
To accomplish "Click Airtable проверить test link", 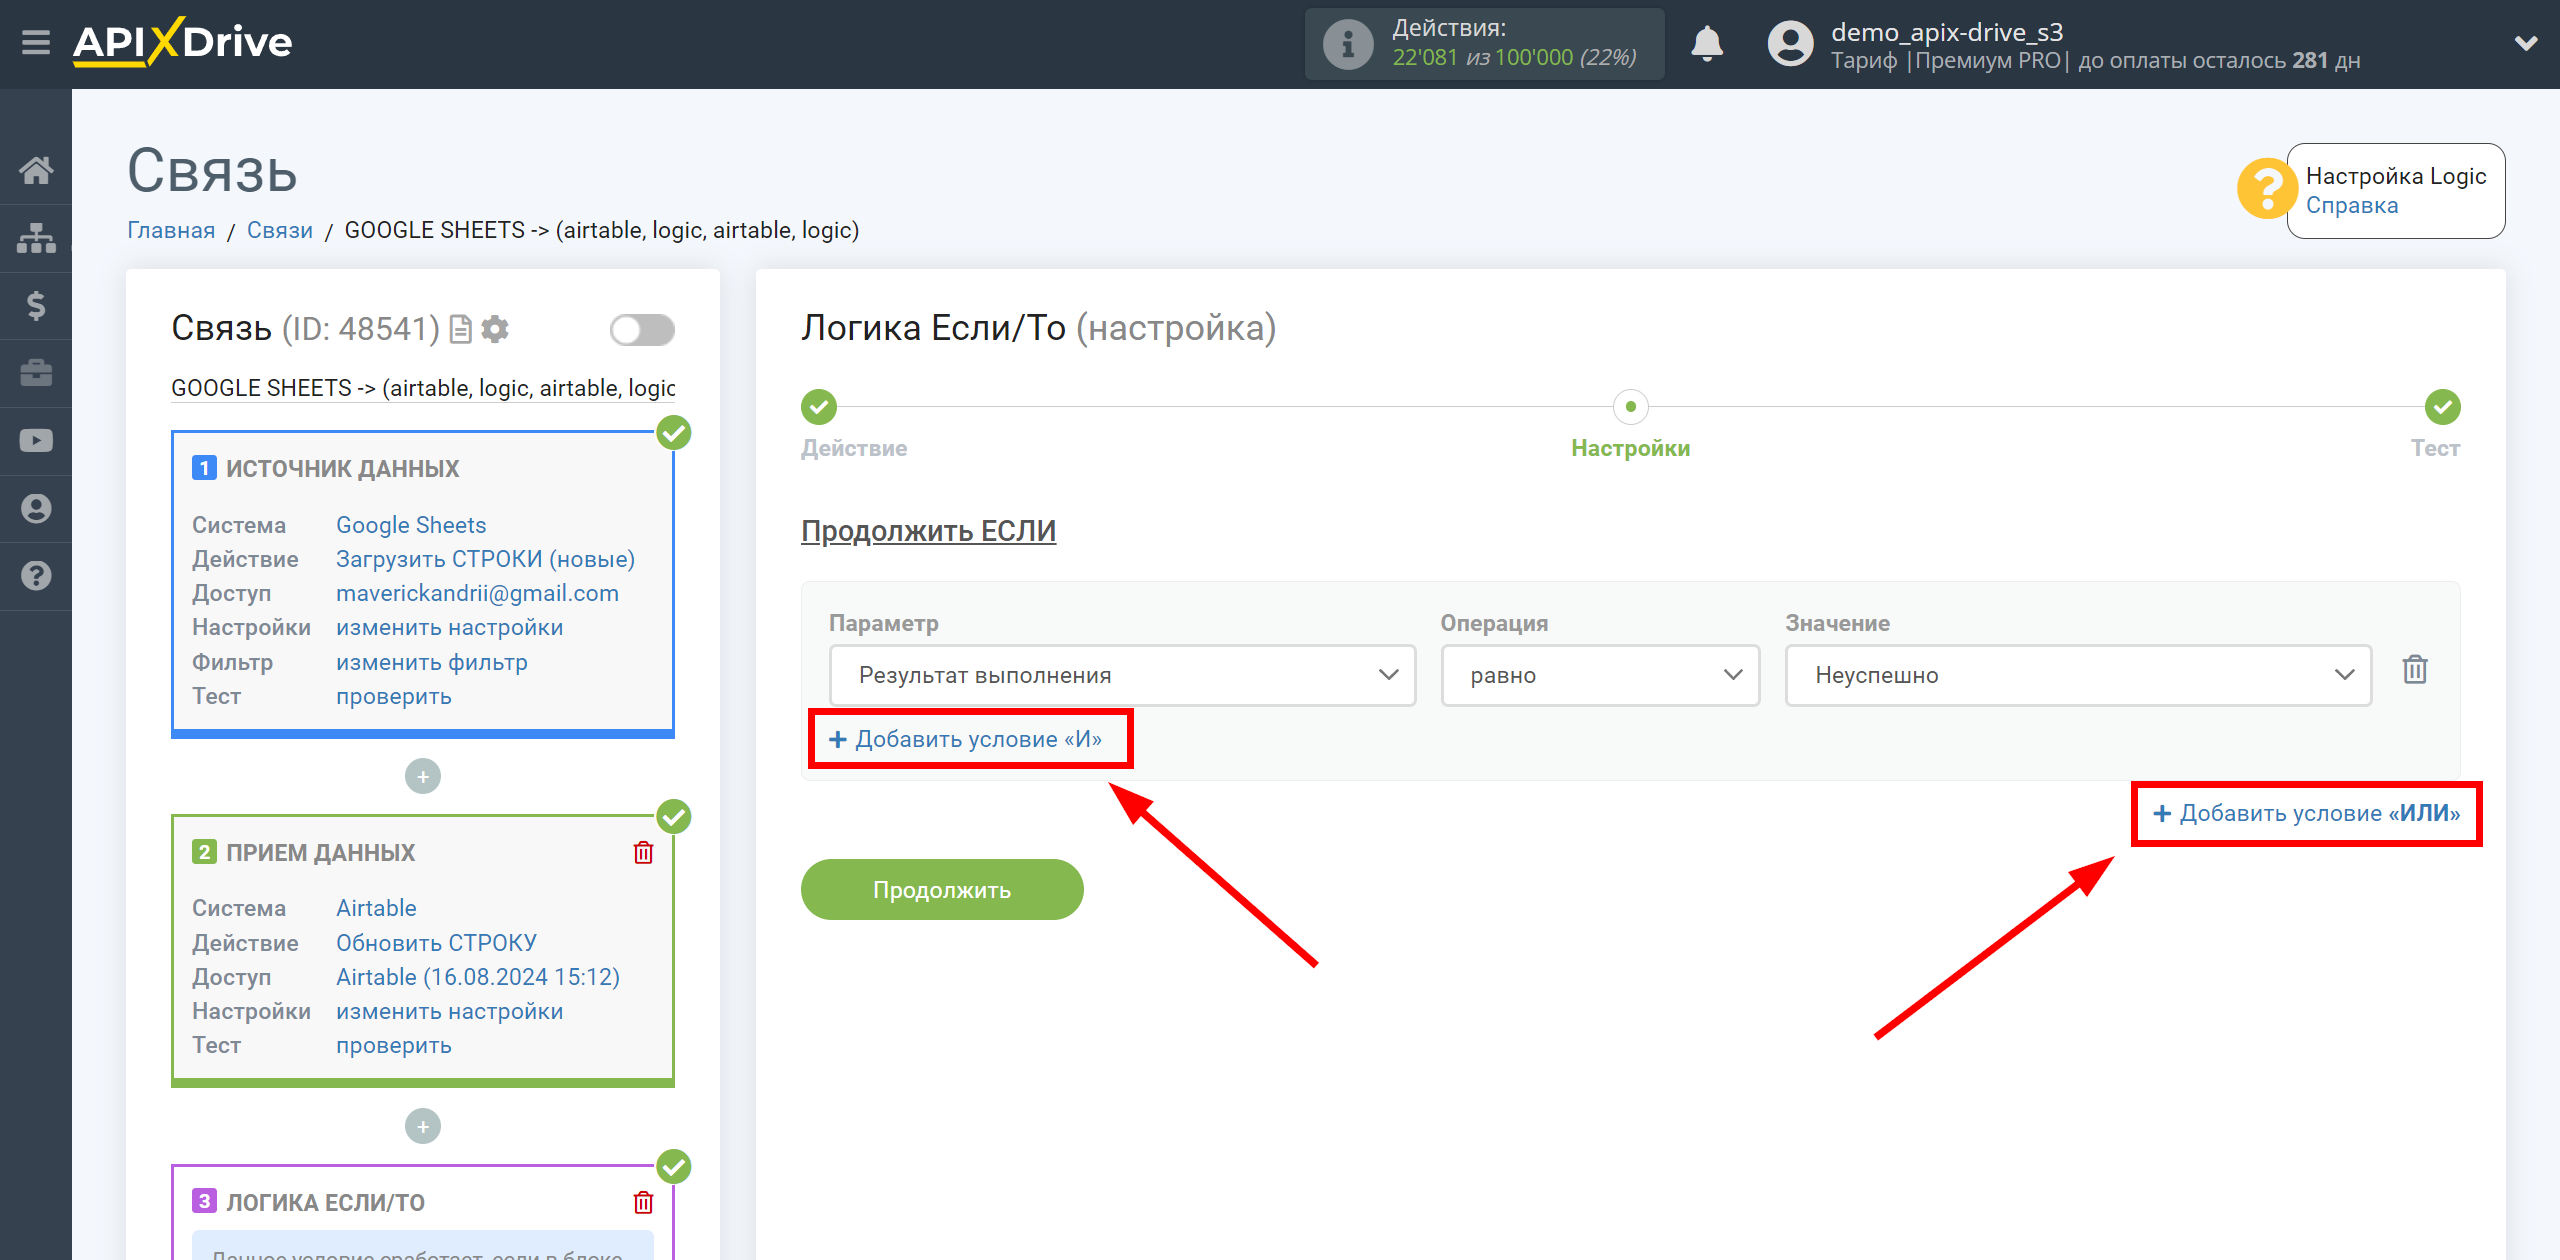I will tap(393, 1045).
